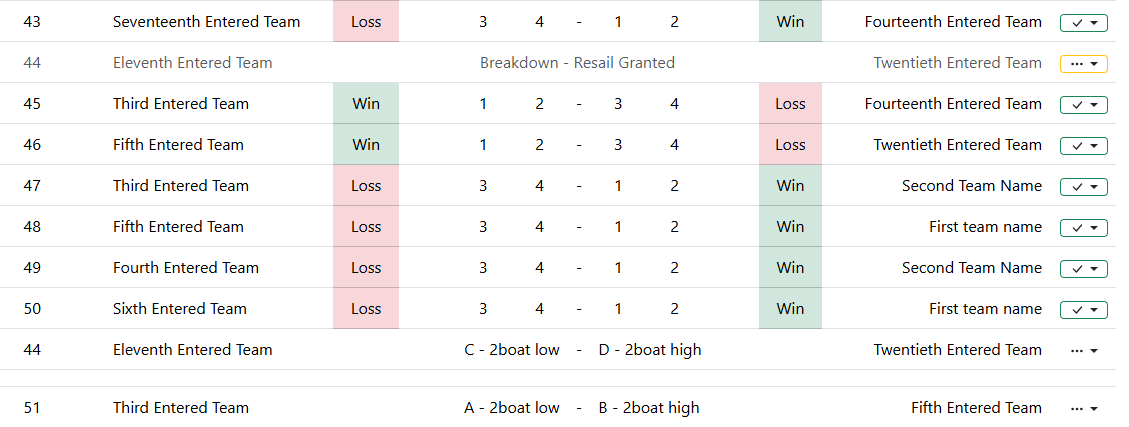The image size is (1129, 427).
Task: Click the Loss cell beside Twentieth Entered Team in race 46
Action: coord(790,145)
